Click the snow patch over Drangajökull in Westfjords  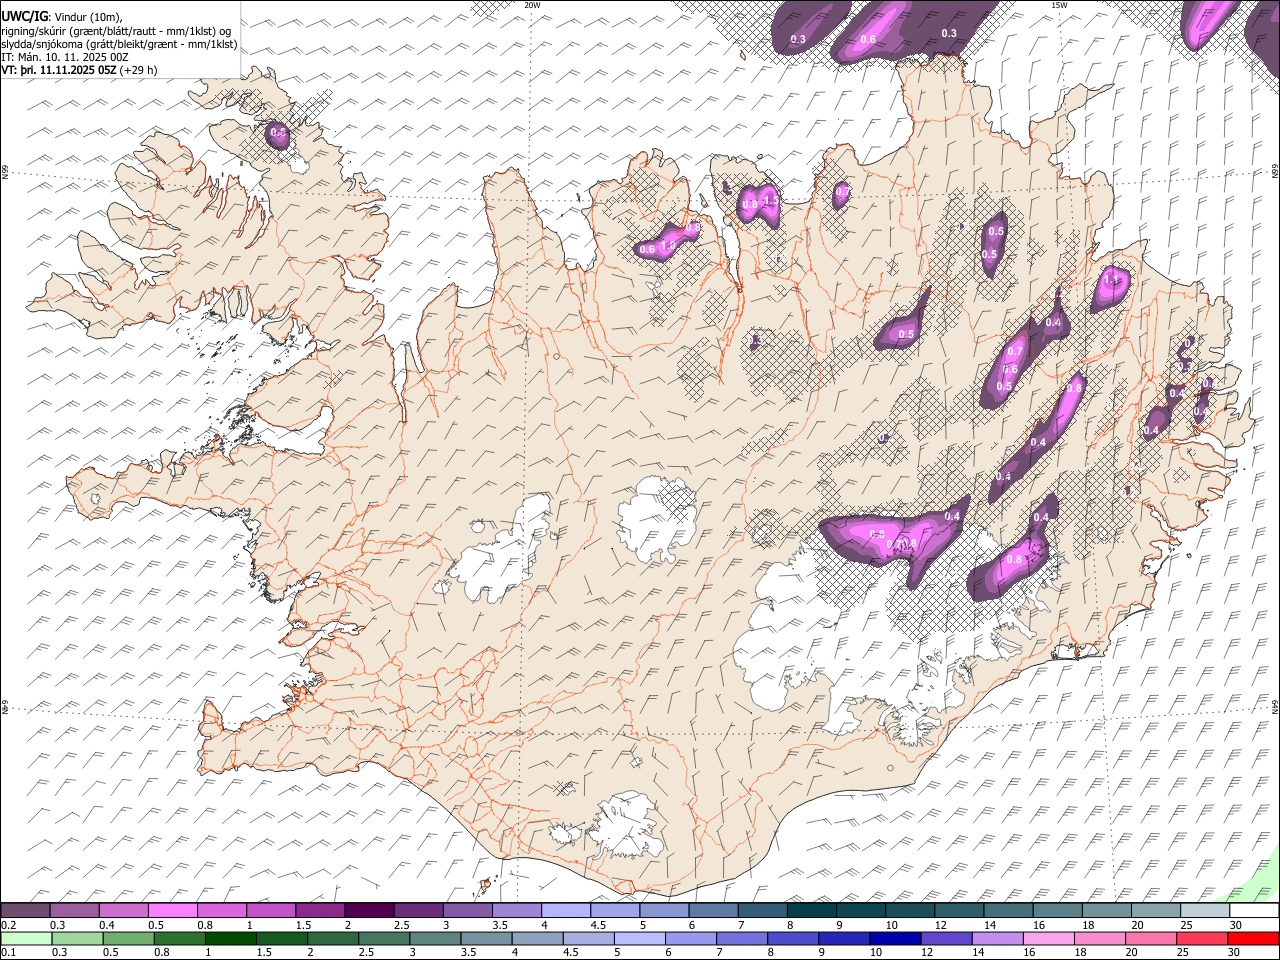pyautogui.click(x=278, y=135)
